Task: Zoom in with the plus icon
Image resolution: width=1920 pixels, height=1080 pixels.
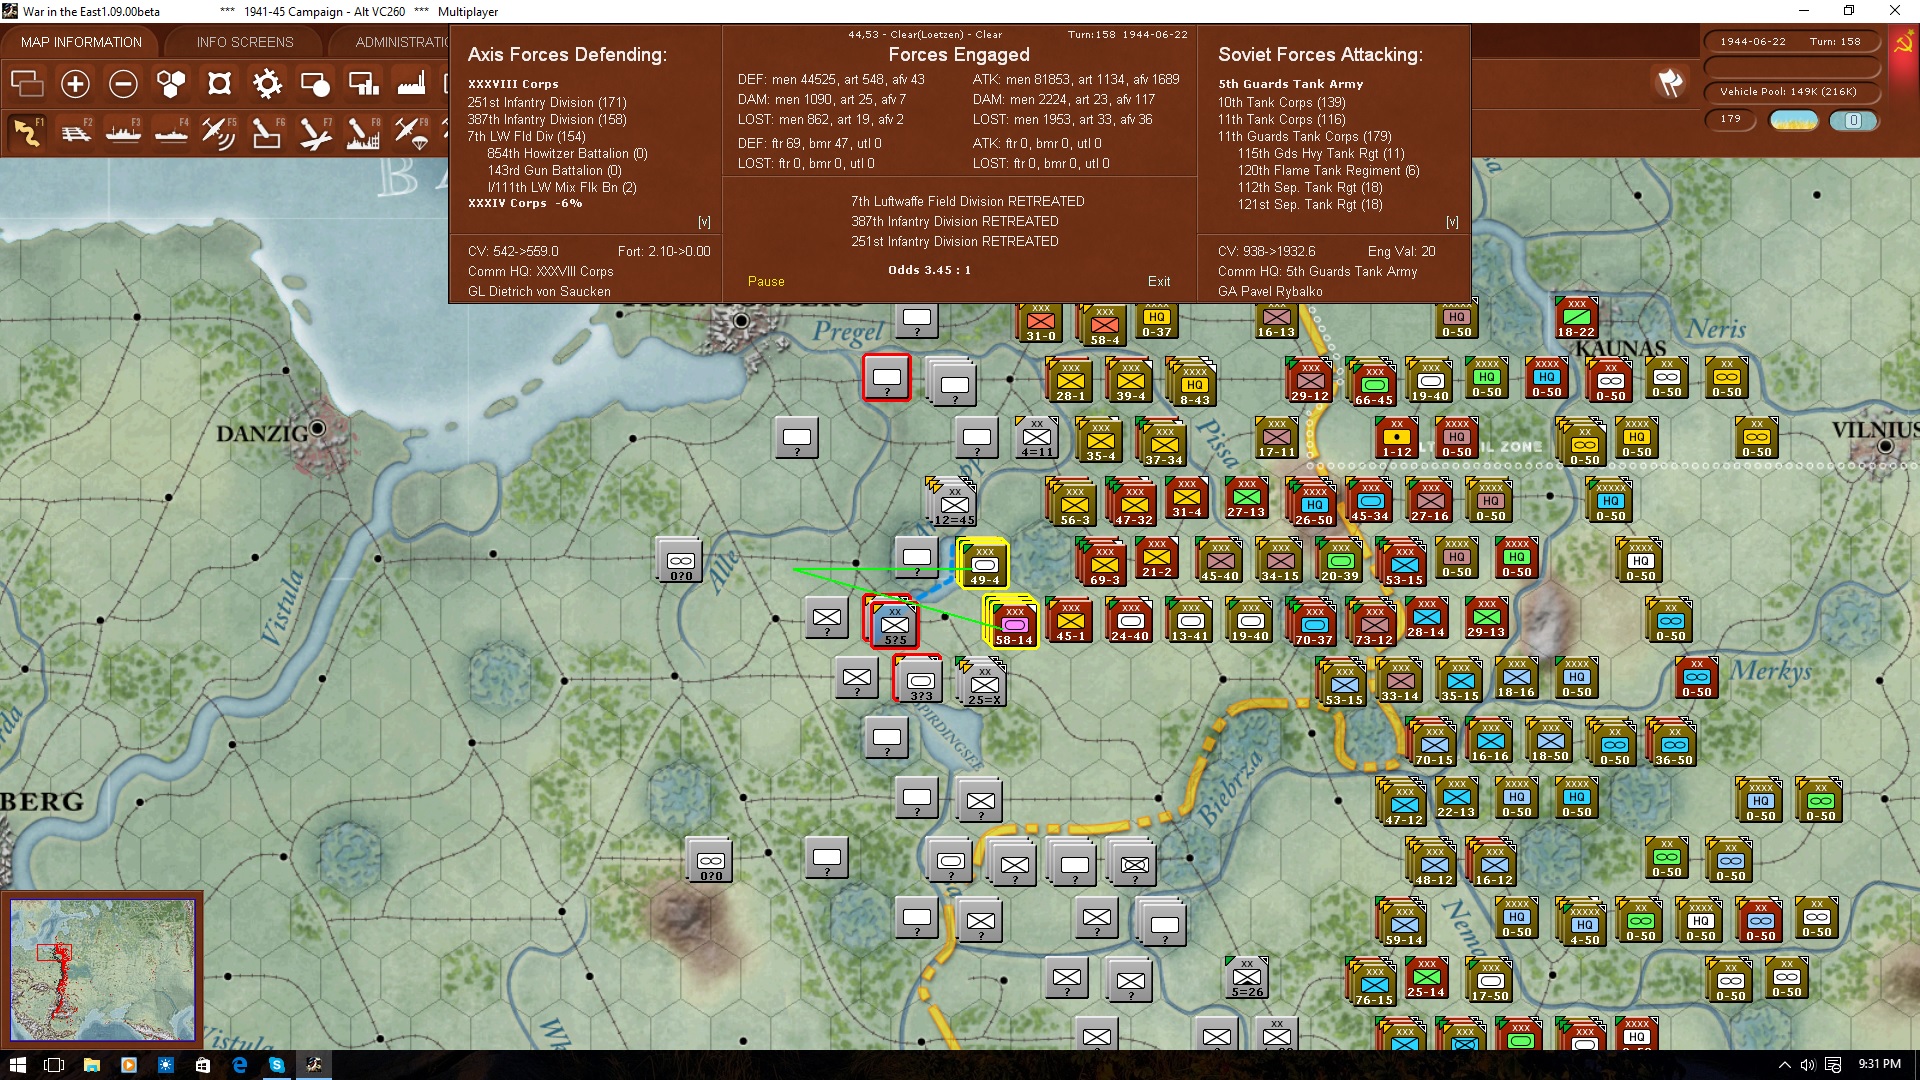Action: (x=75, y=84)
